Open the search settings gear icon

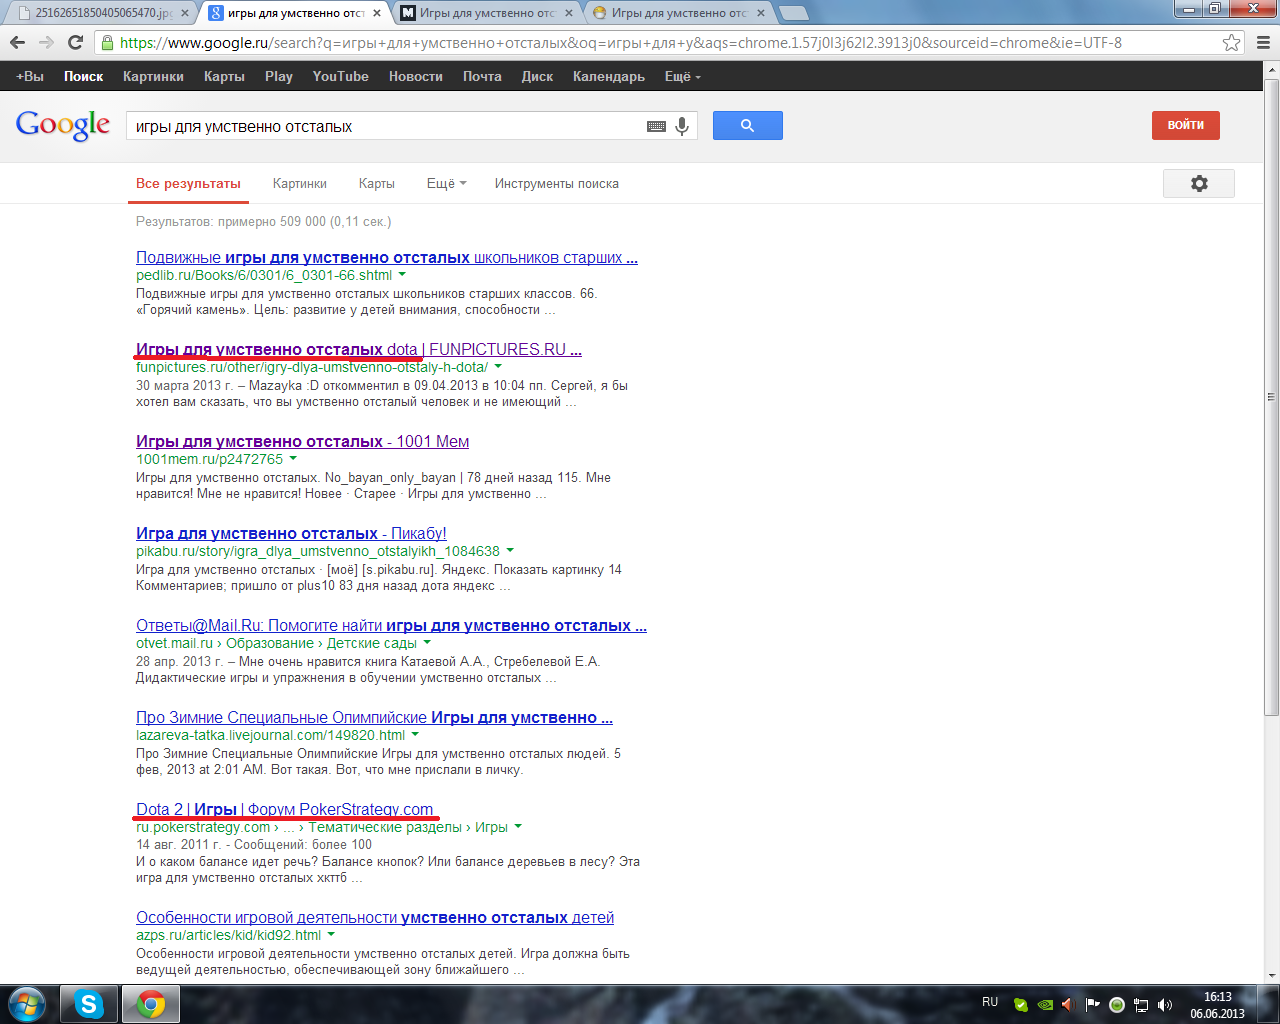(1199, 183)
